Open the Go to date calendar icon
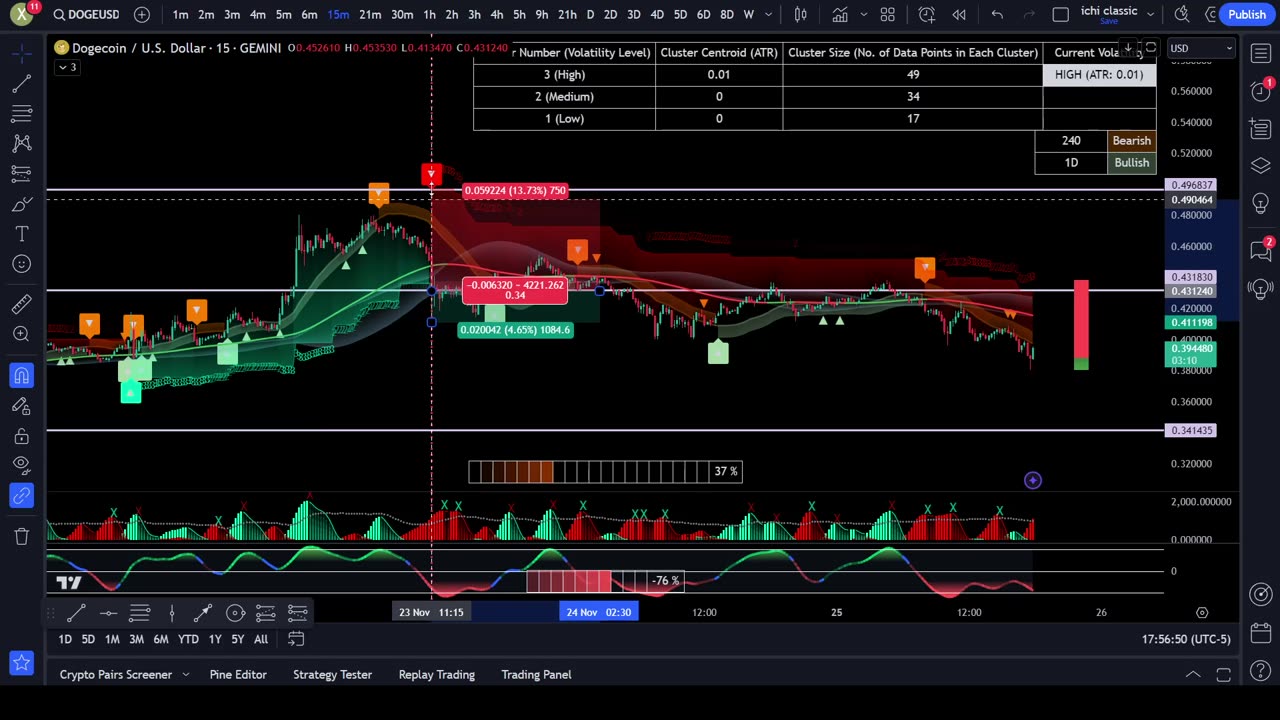This screenshot has width=1280, height=720. click(x=296, y=639)
